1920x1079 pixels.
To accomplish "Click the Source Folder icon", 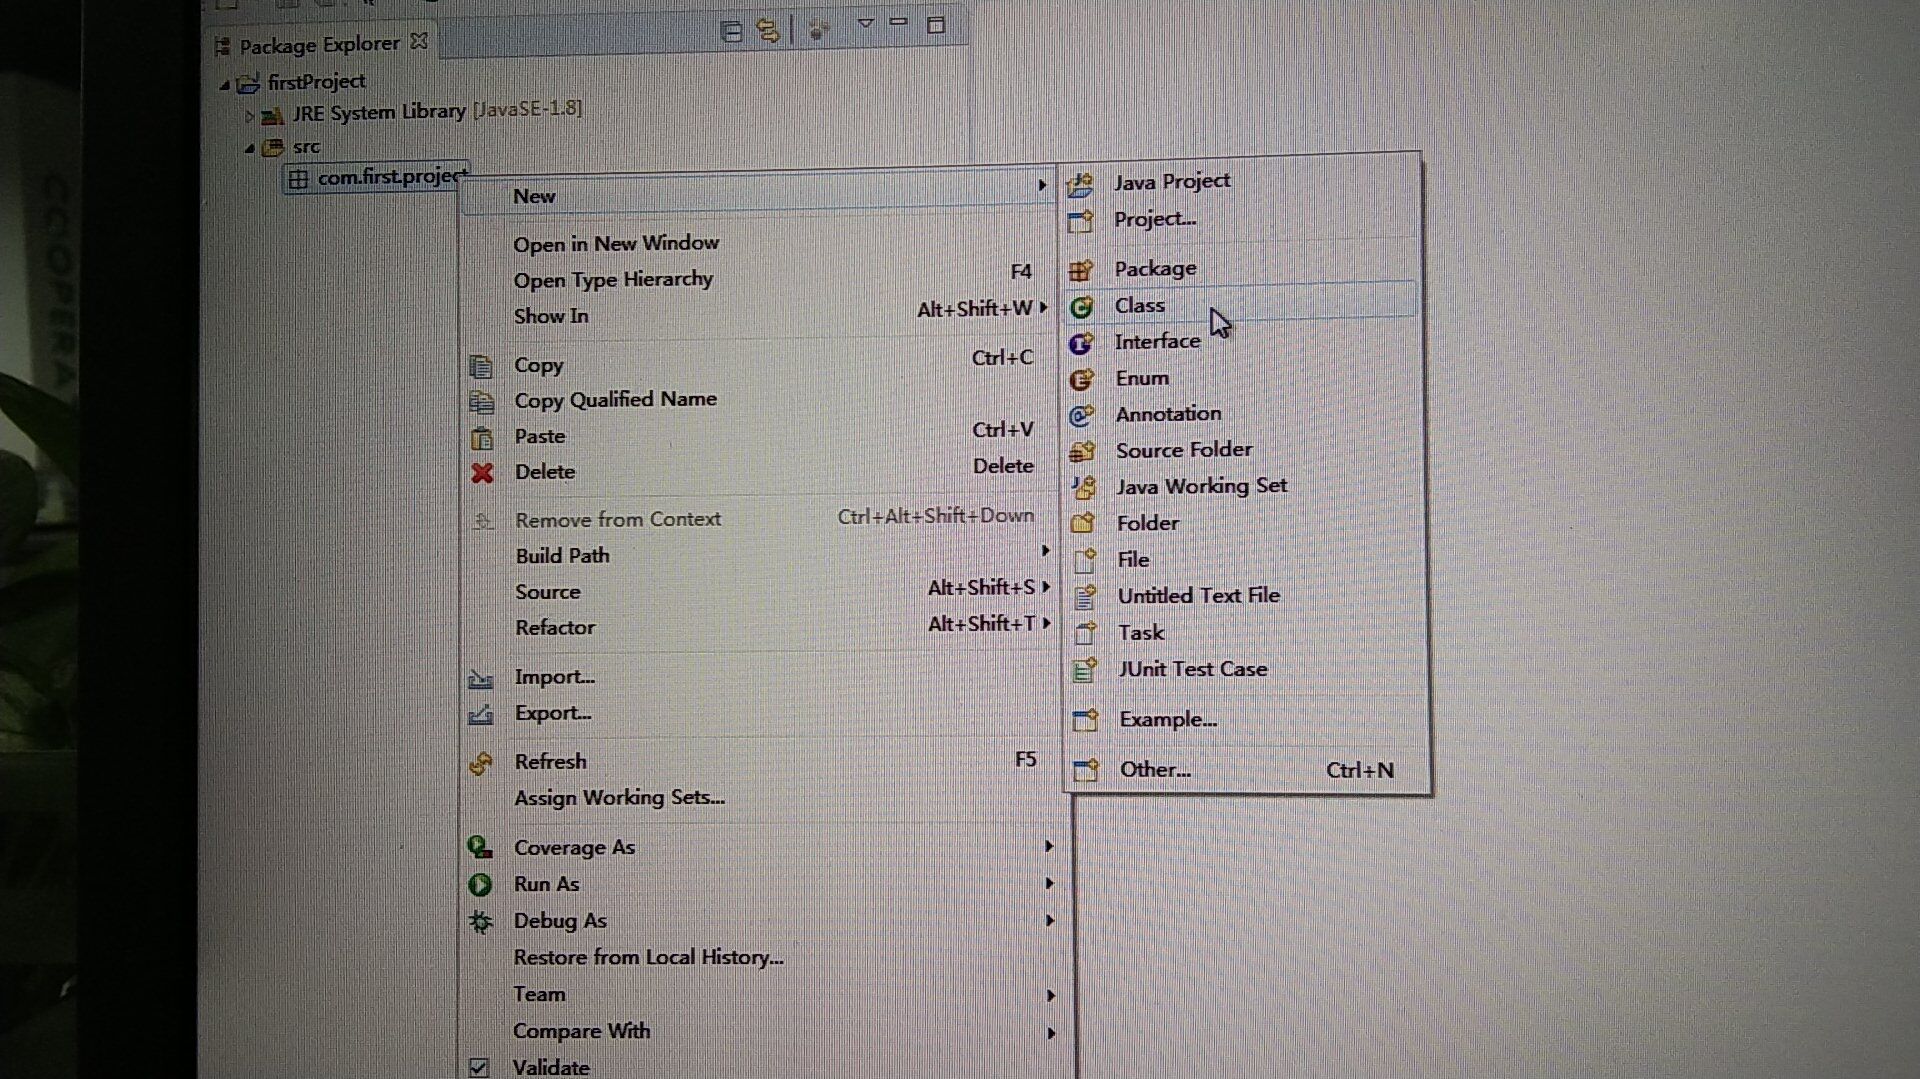I will coord(1082,452).
